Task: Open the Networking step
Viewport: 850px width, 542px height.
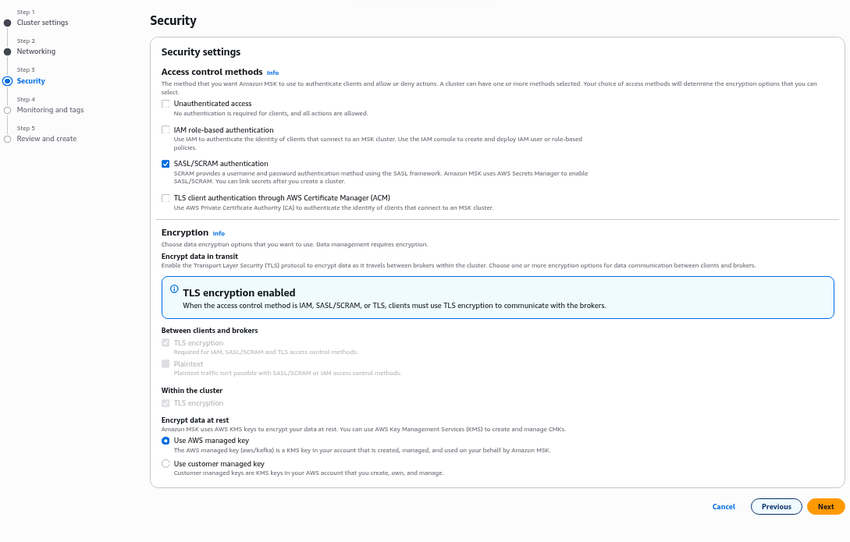Action: coord(36,51)
